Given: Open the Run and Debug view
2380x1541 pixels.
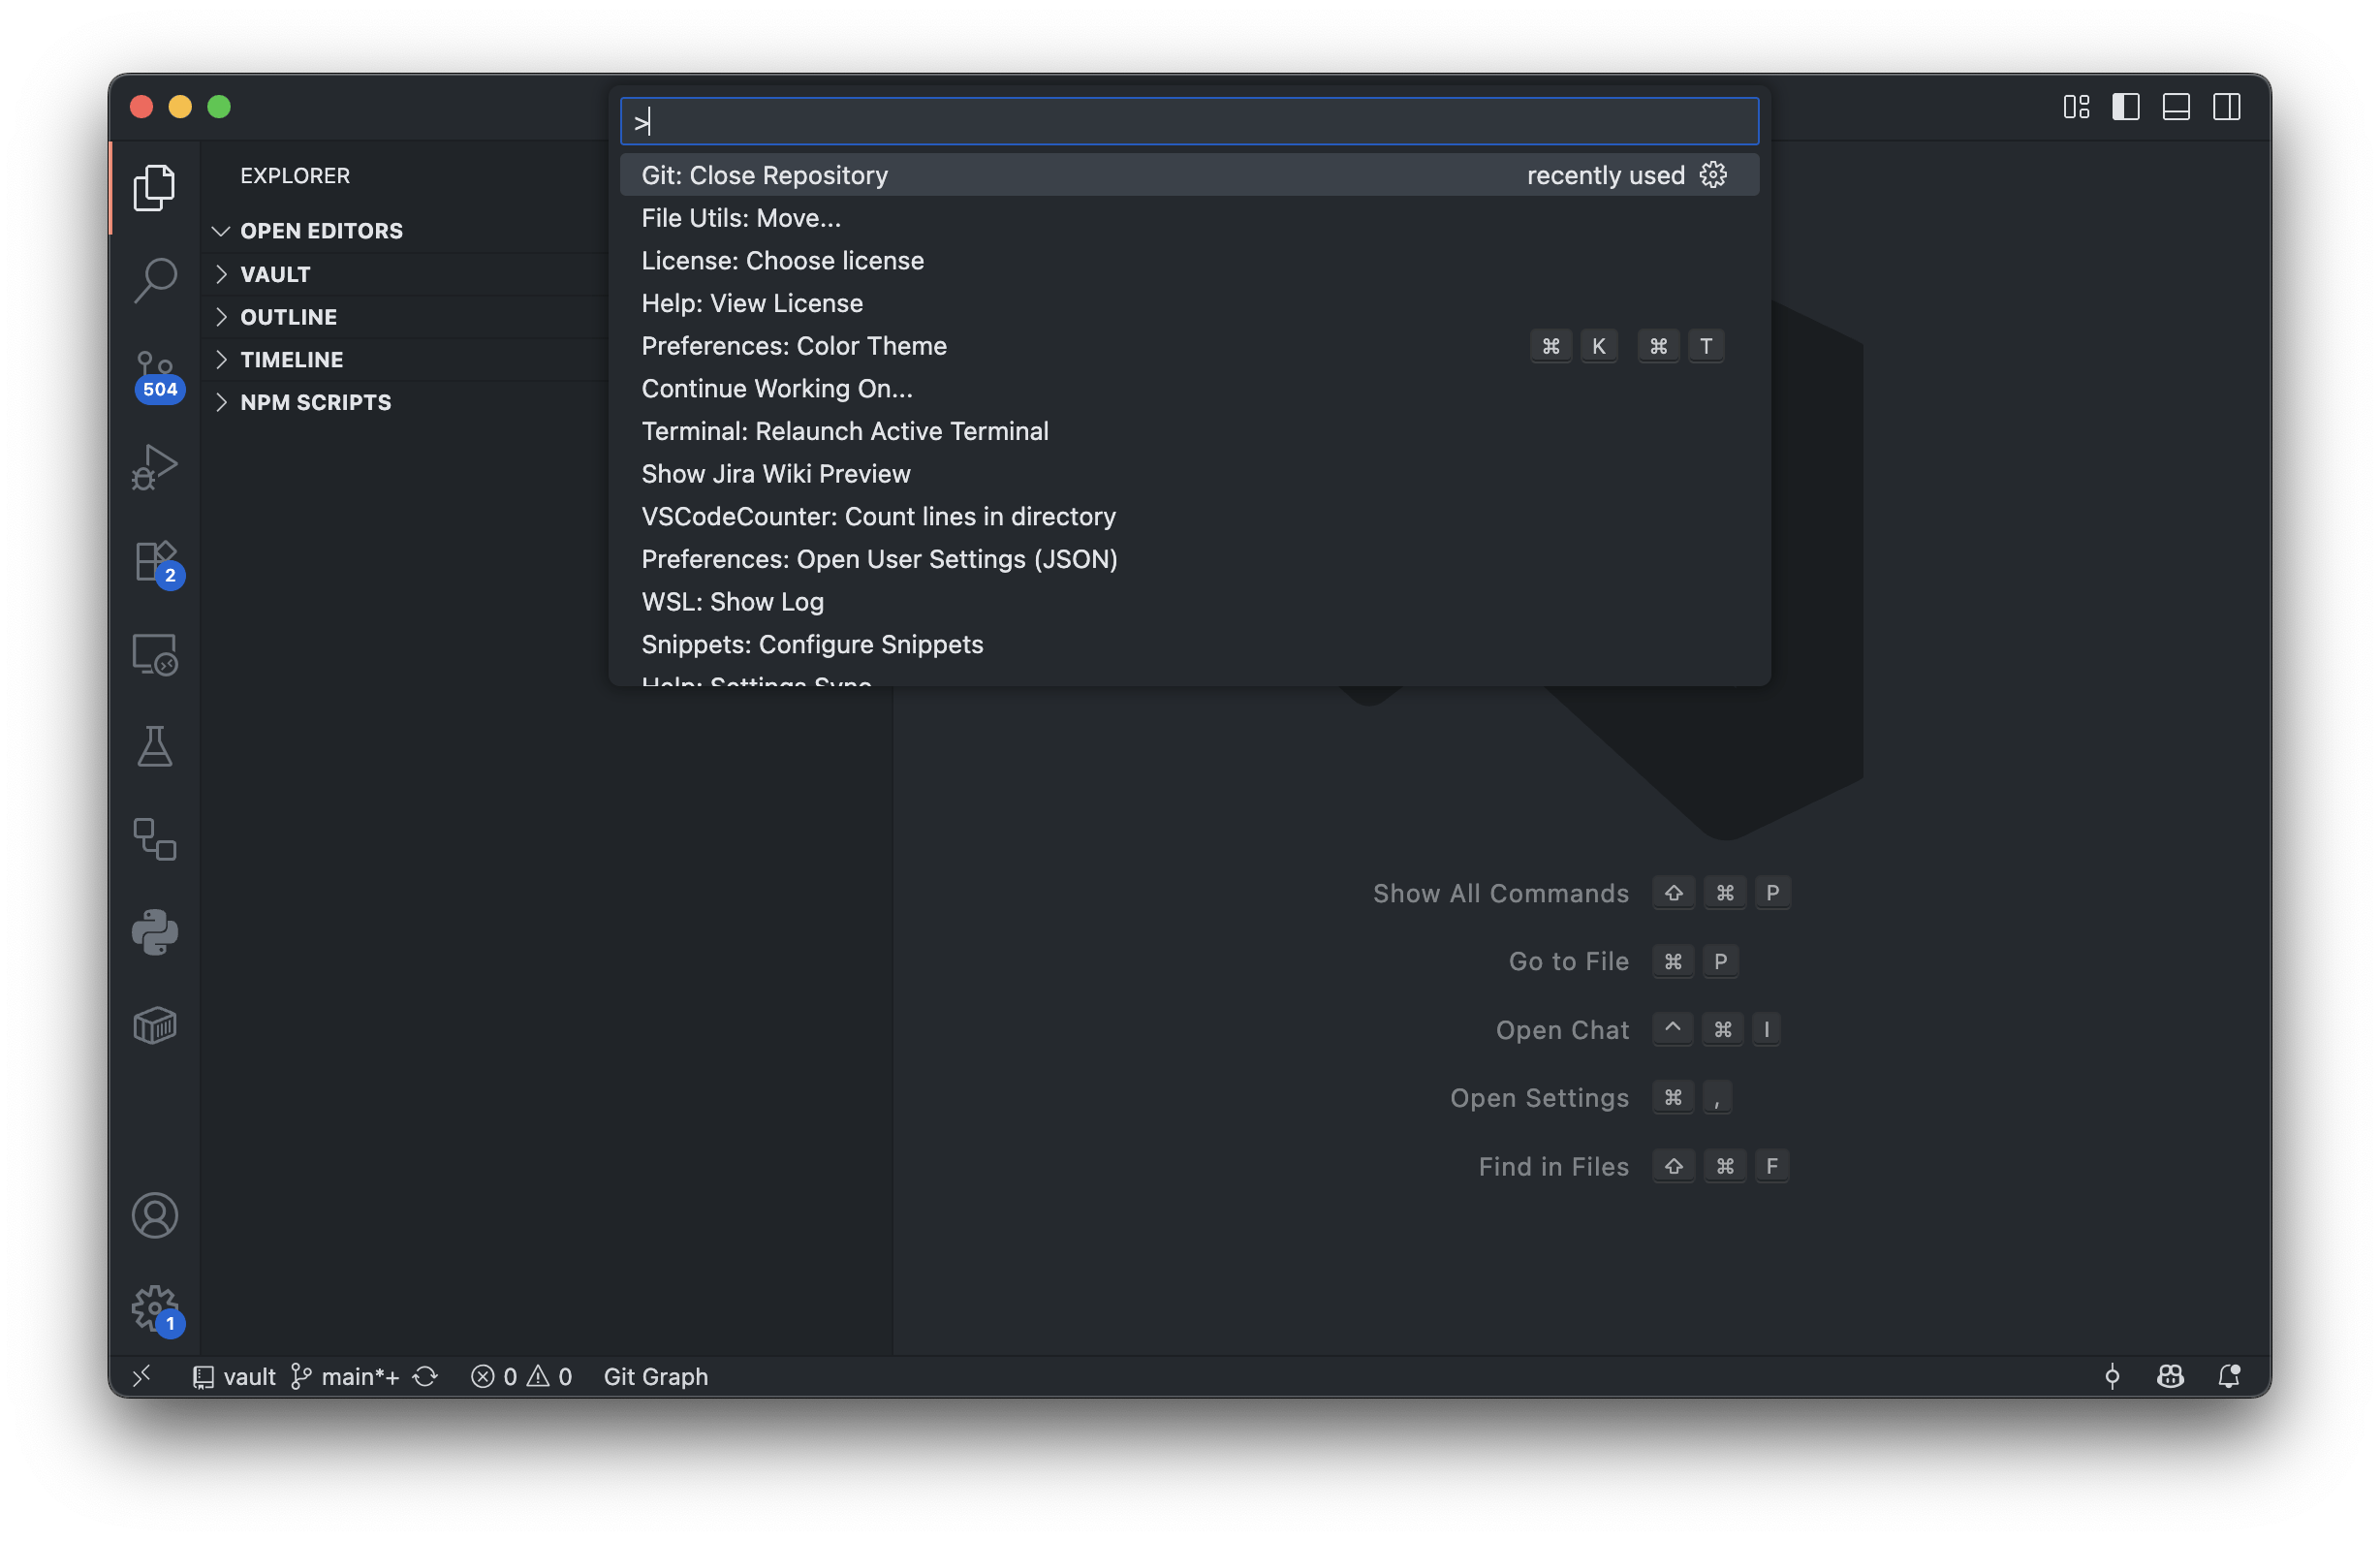Looking at the screenshot, I should (x=154, y=467).
